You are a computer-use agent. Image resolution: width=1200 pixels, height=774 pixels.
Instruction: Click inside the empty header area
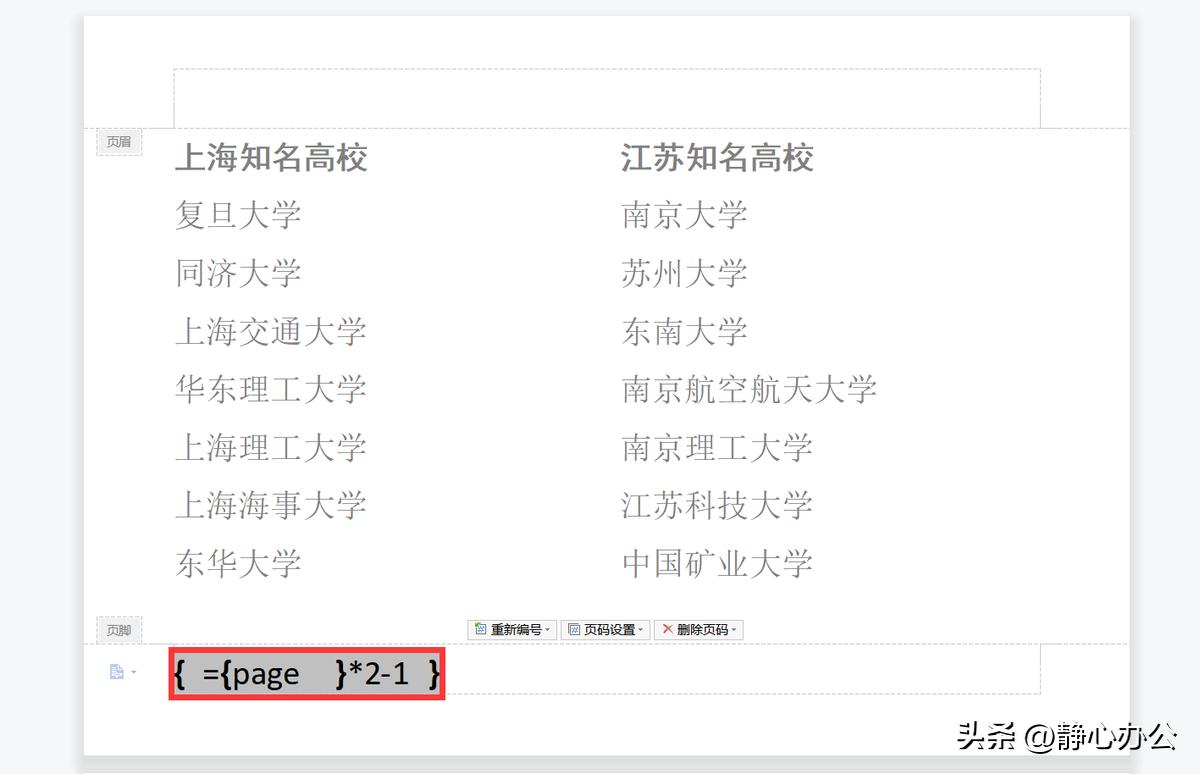pos(600,95)
